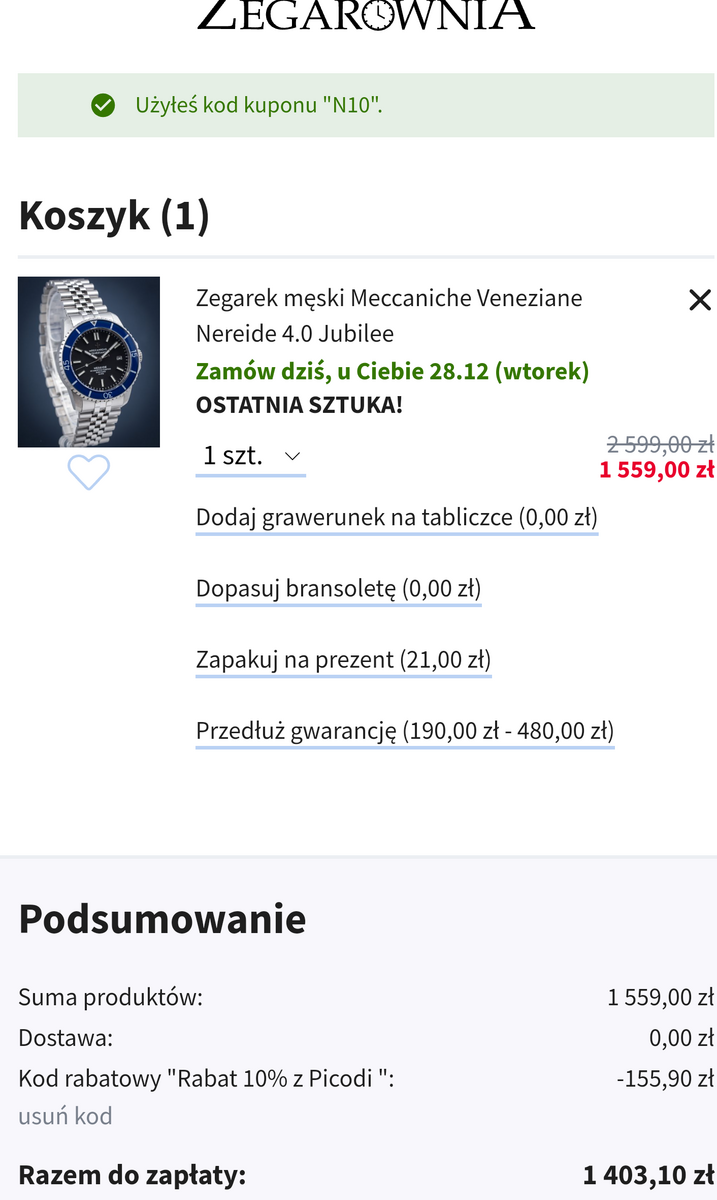Click the "Koszyk (1)" heading
Screen dimensions: 717x1200
click(114, 216)
